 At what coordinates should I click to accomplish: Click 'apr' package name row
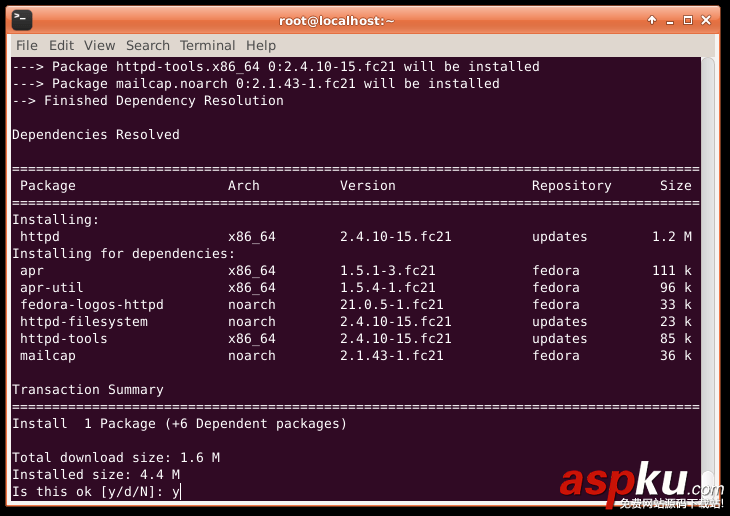pos(32,271)
